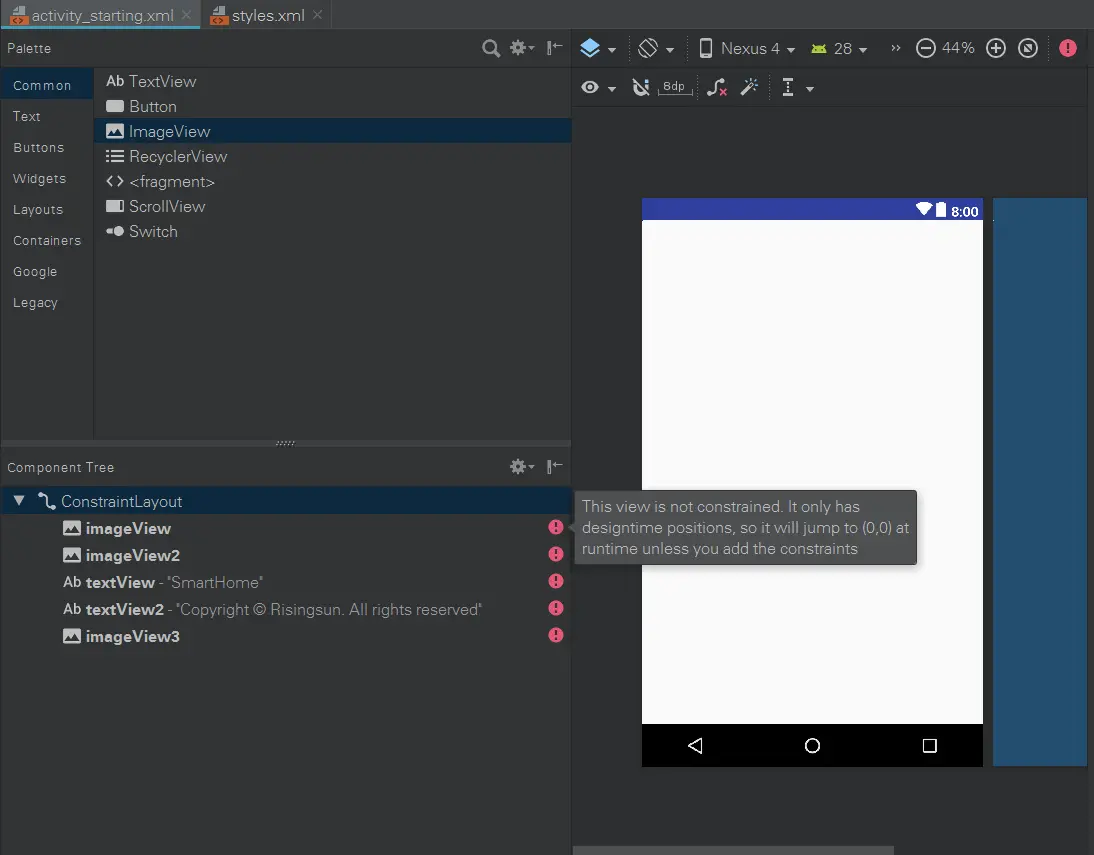Click the zoom to fit screen icon

point(1028,48)
